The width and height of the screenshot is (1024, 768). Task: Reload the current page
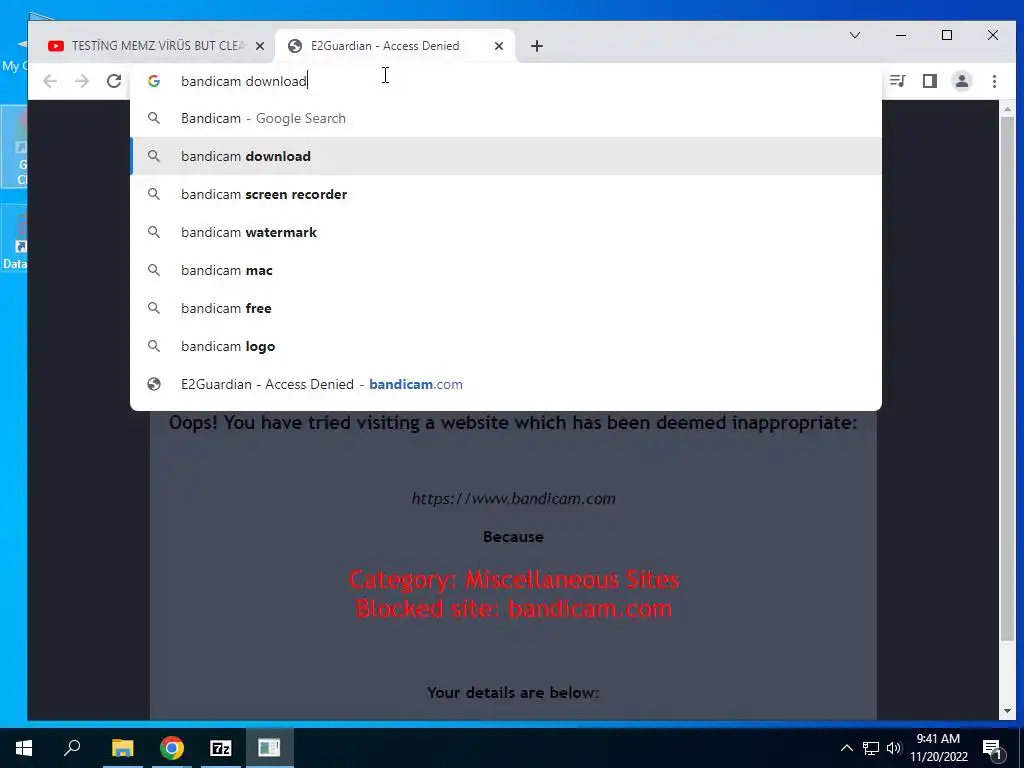pos(114,81)
